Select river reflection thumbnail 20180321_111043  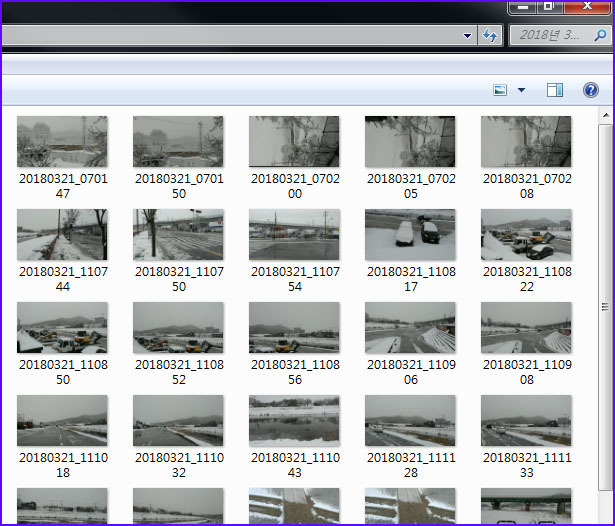click(294, 420)
